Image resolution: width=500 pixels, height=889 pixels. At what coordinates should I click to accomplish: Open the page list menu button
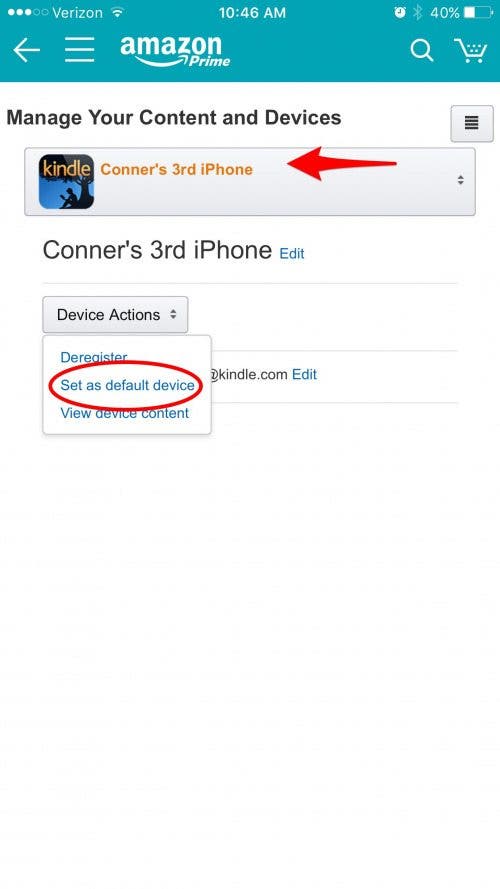point(472,123)
